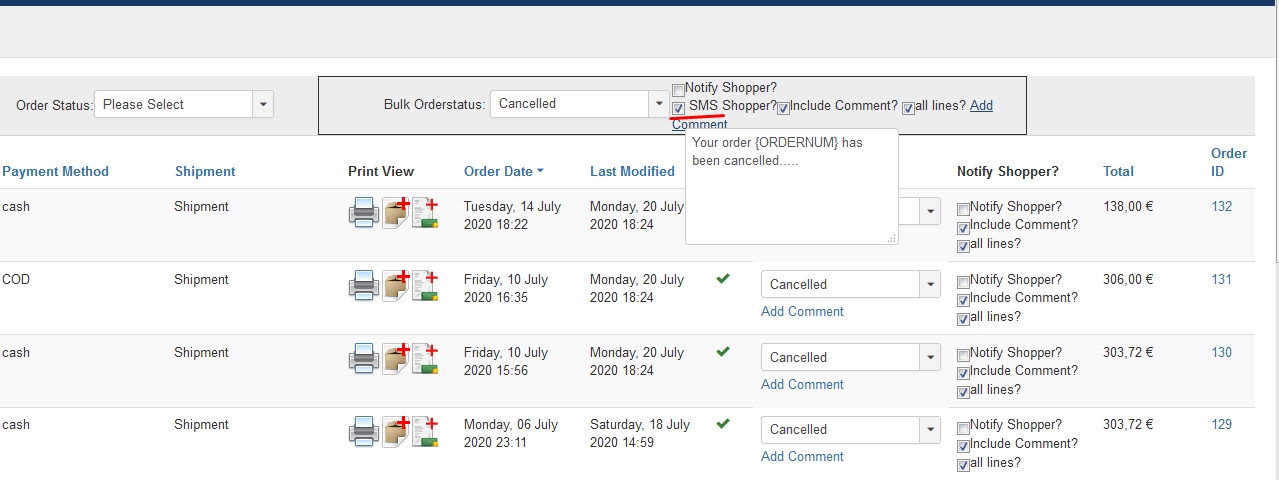
Task: Sort by Order Date column header
Action: [x=504, y=171]
